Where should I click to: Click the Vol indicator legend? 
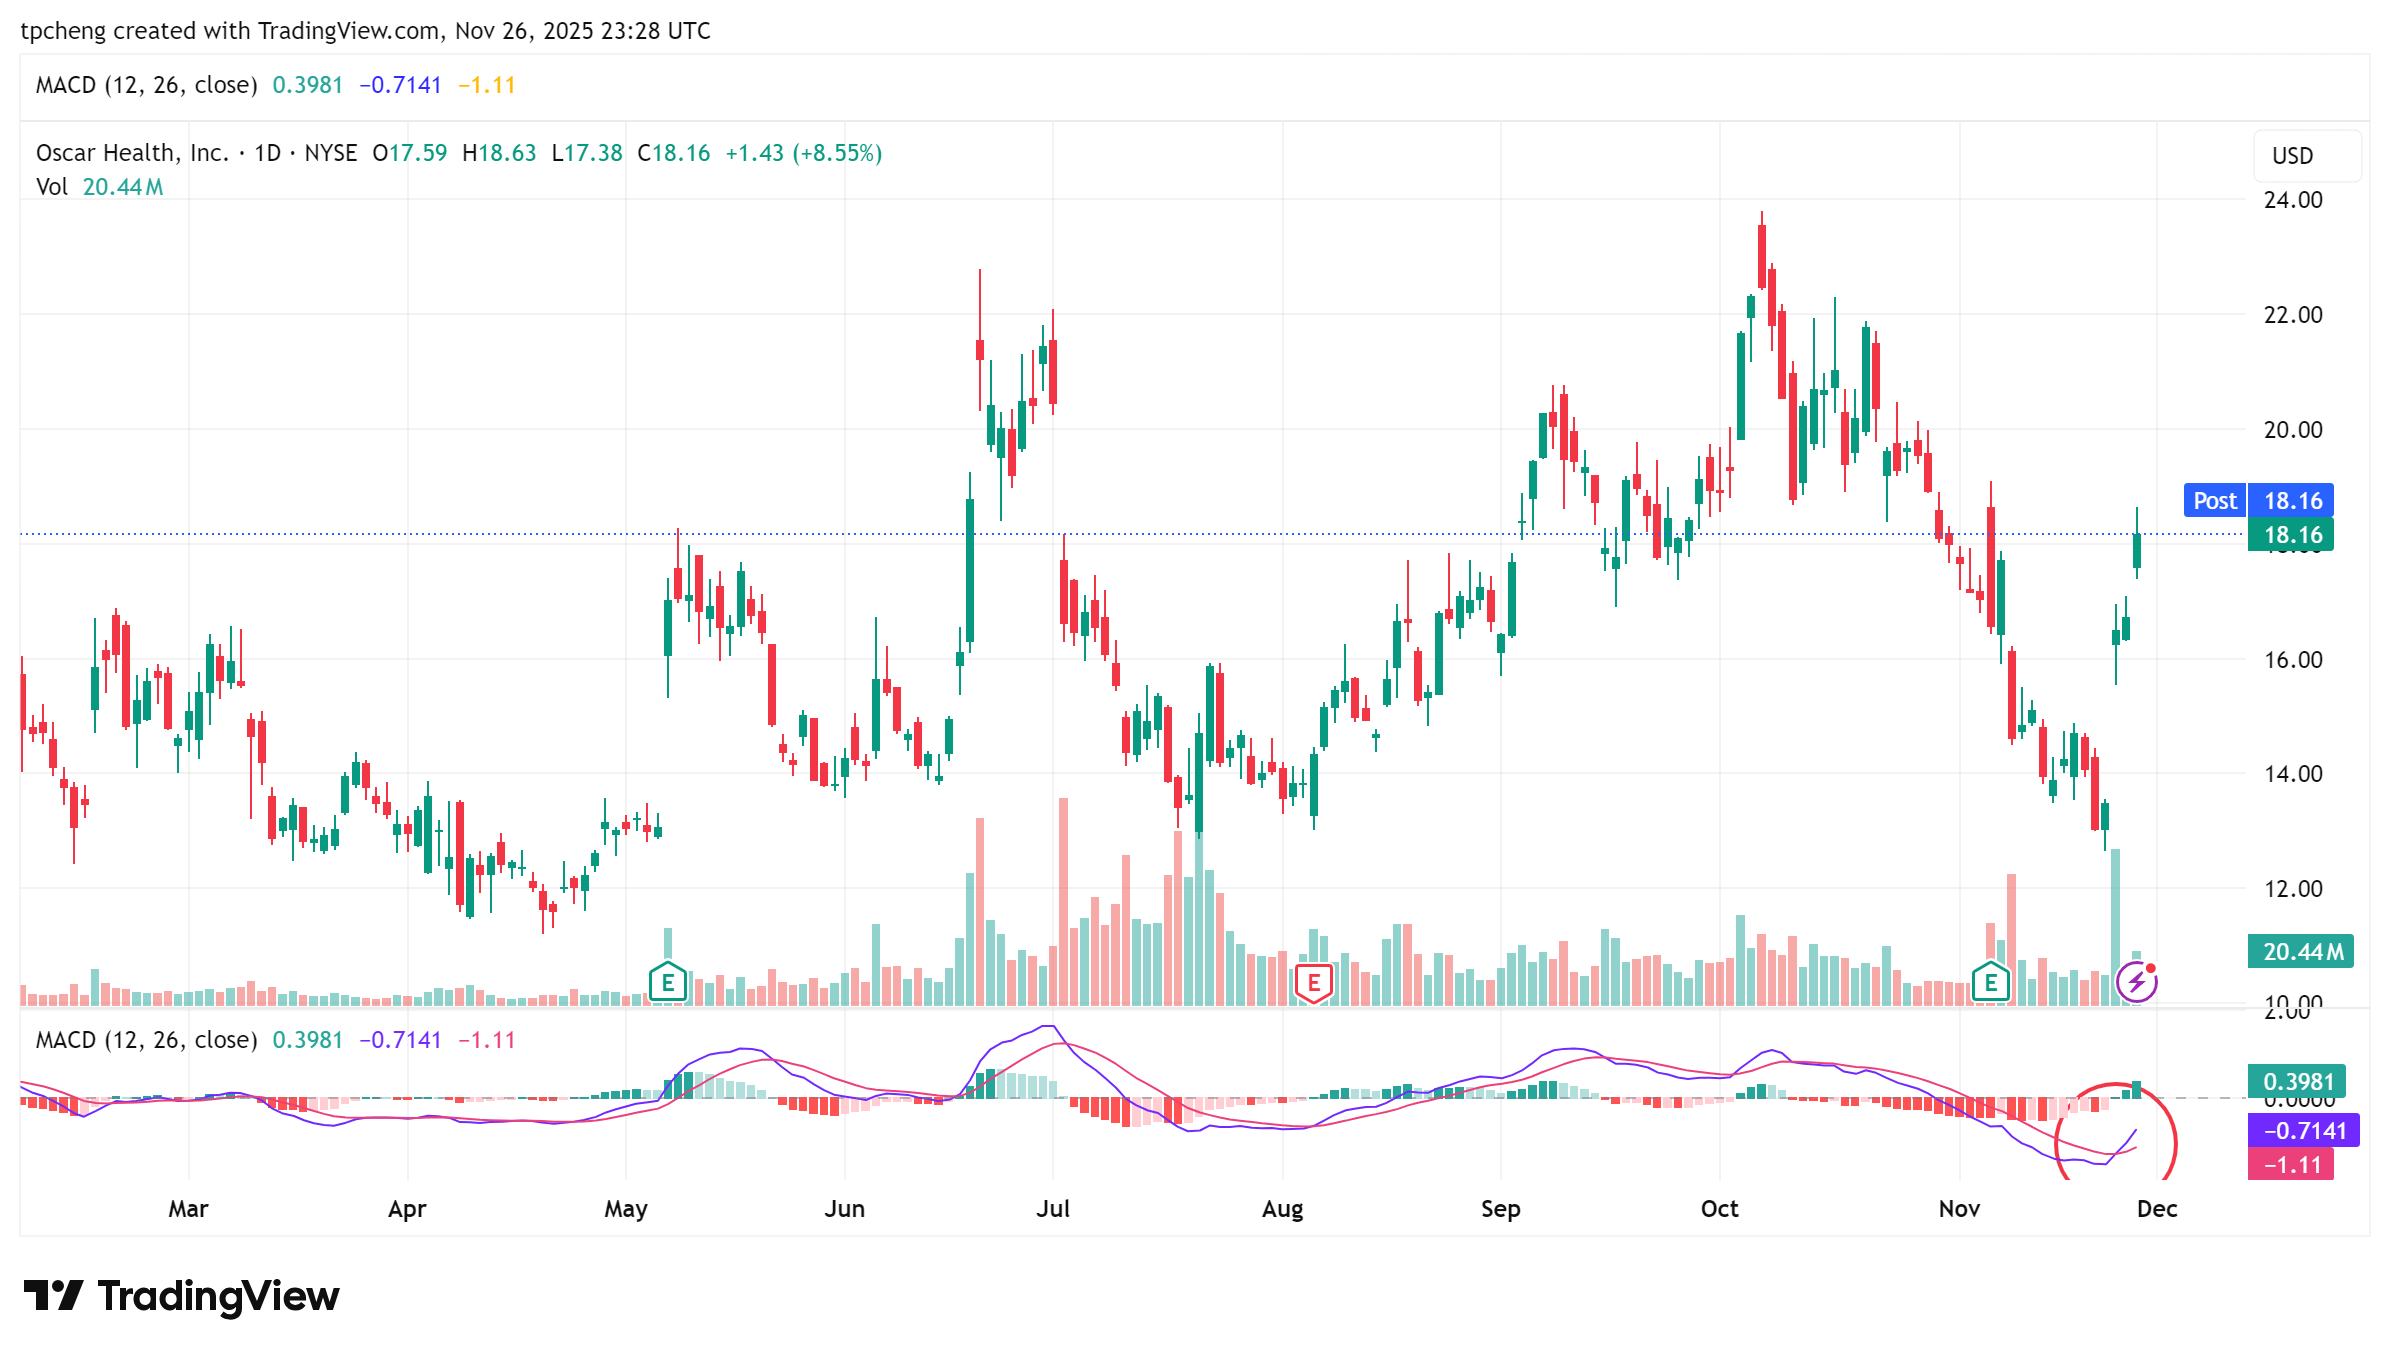(x=52, y=187)
